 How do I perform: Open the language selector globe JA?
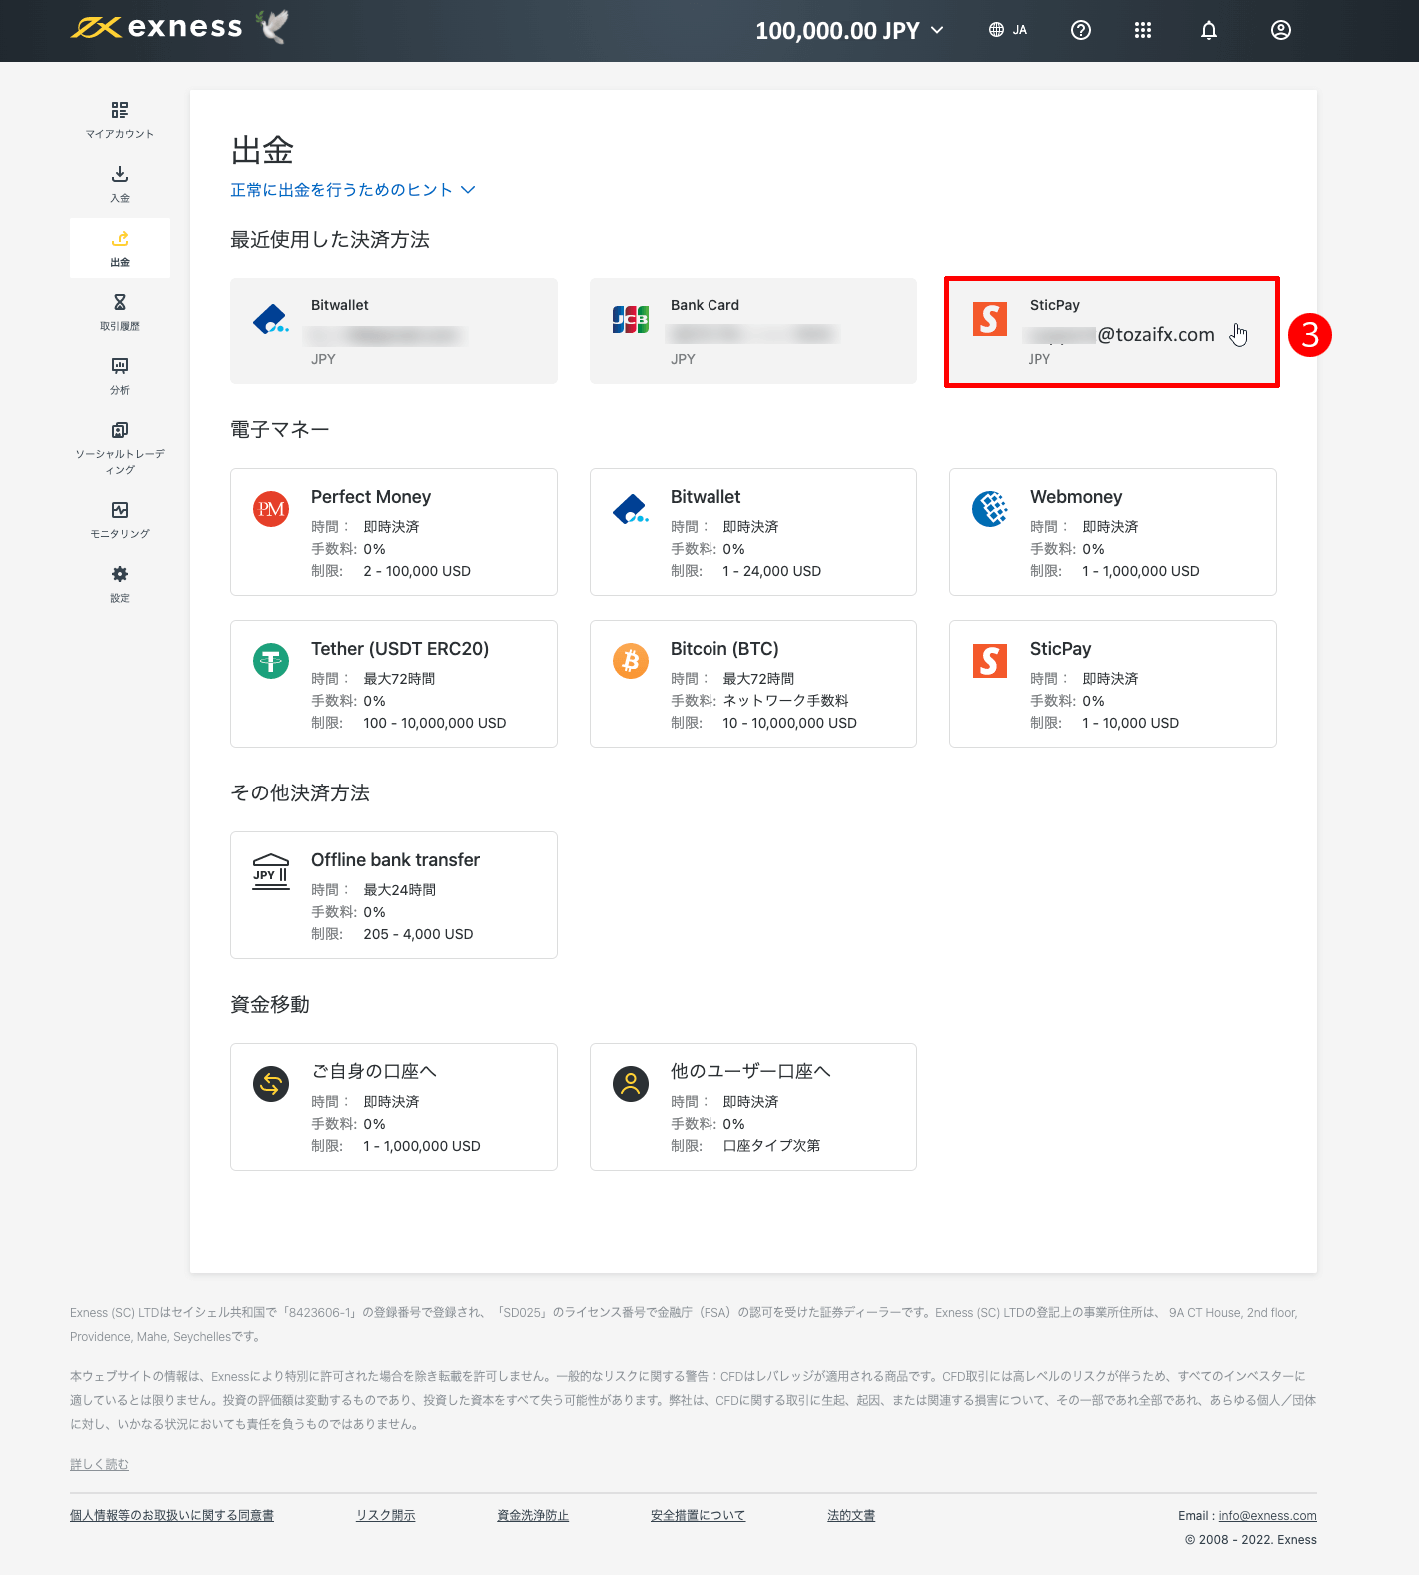[1007, 30]
